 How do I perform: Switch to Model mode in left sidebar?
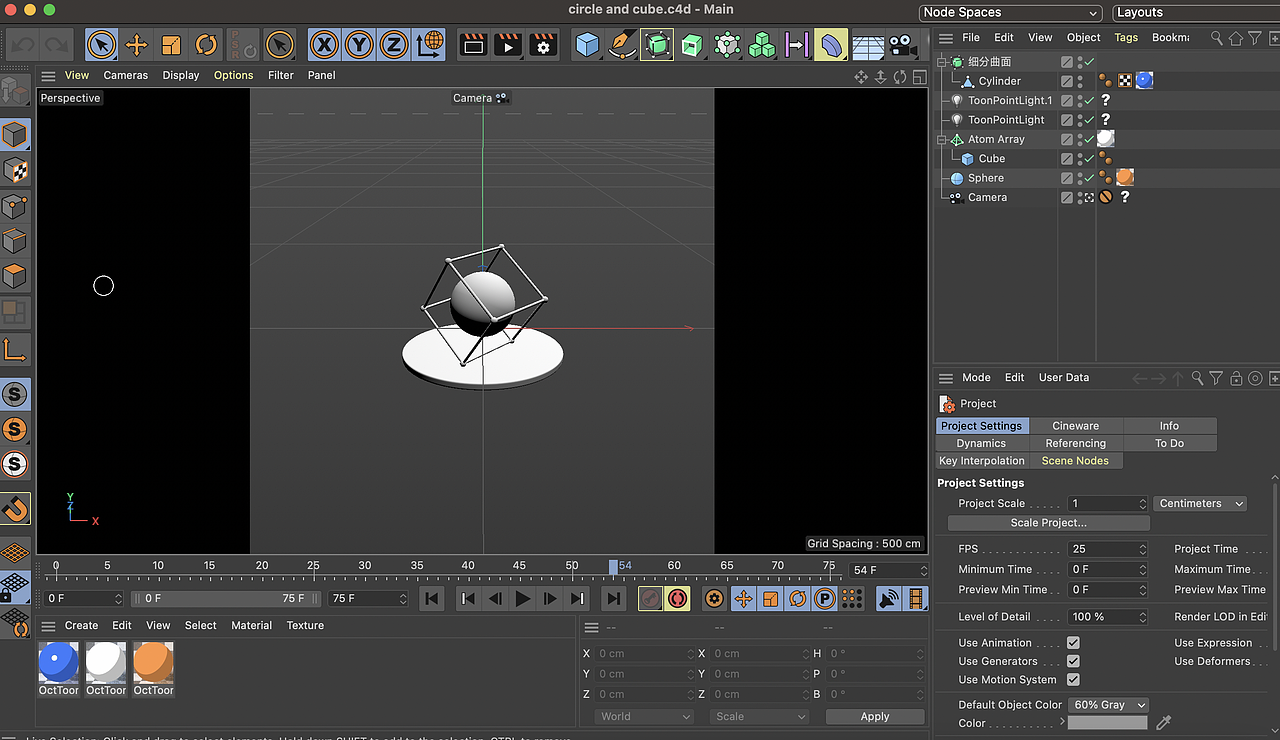pyautogui.click(x=15, y=134)
